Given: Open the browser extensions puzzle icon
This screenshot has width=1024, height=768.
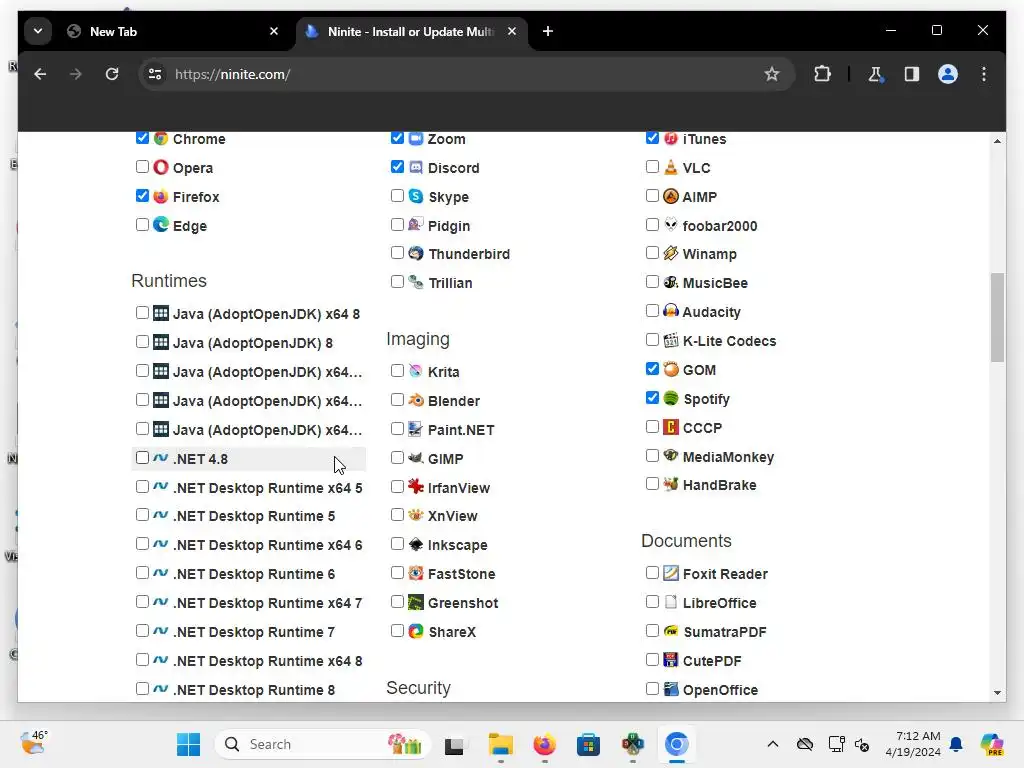Looking at the screenshot, I should coord(822,74).
